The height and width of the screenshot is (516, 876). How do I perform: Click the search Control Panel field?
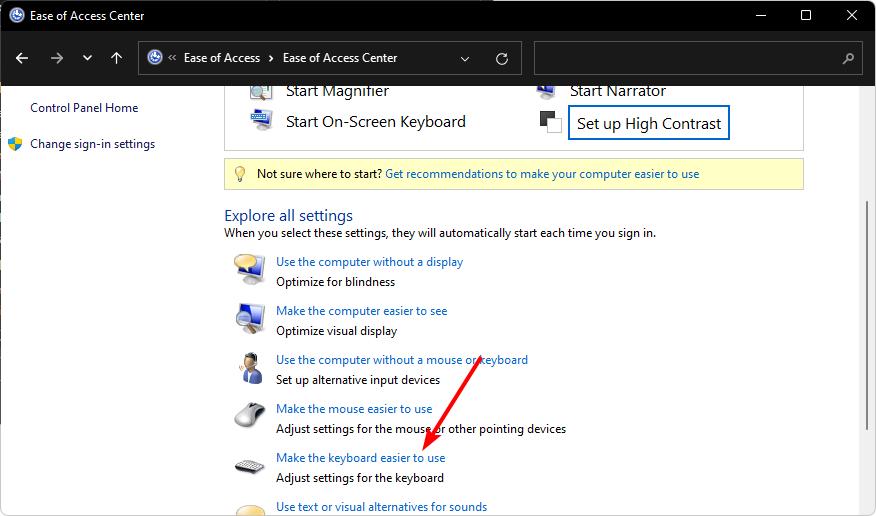[696, 58]
